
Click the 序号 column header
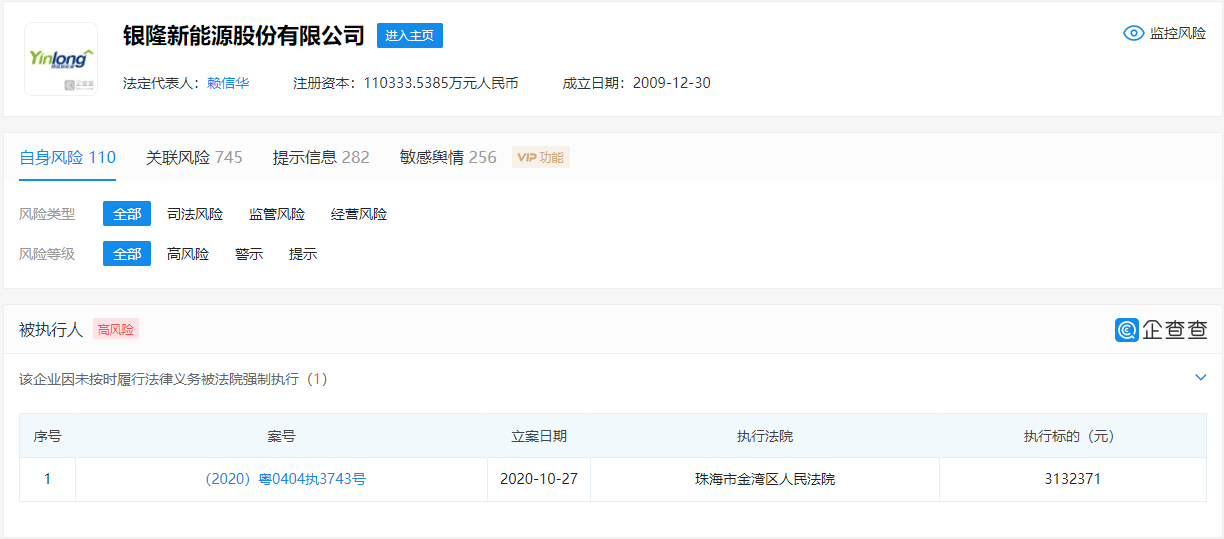click(47, 436)
